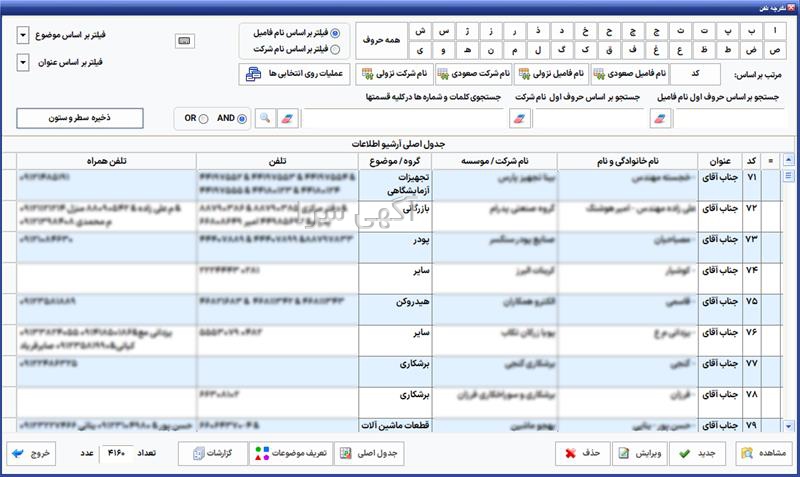Viewport: 800px width, 477px height.
Task: Click the هیدروکن group cell
Action: [395, 310]
